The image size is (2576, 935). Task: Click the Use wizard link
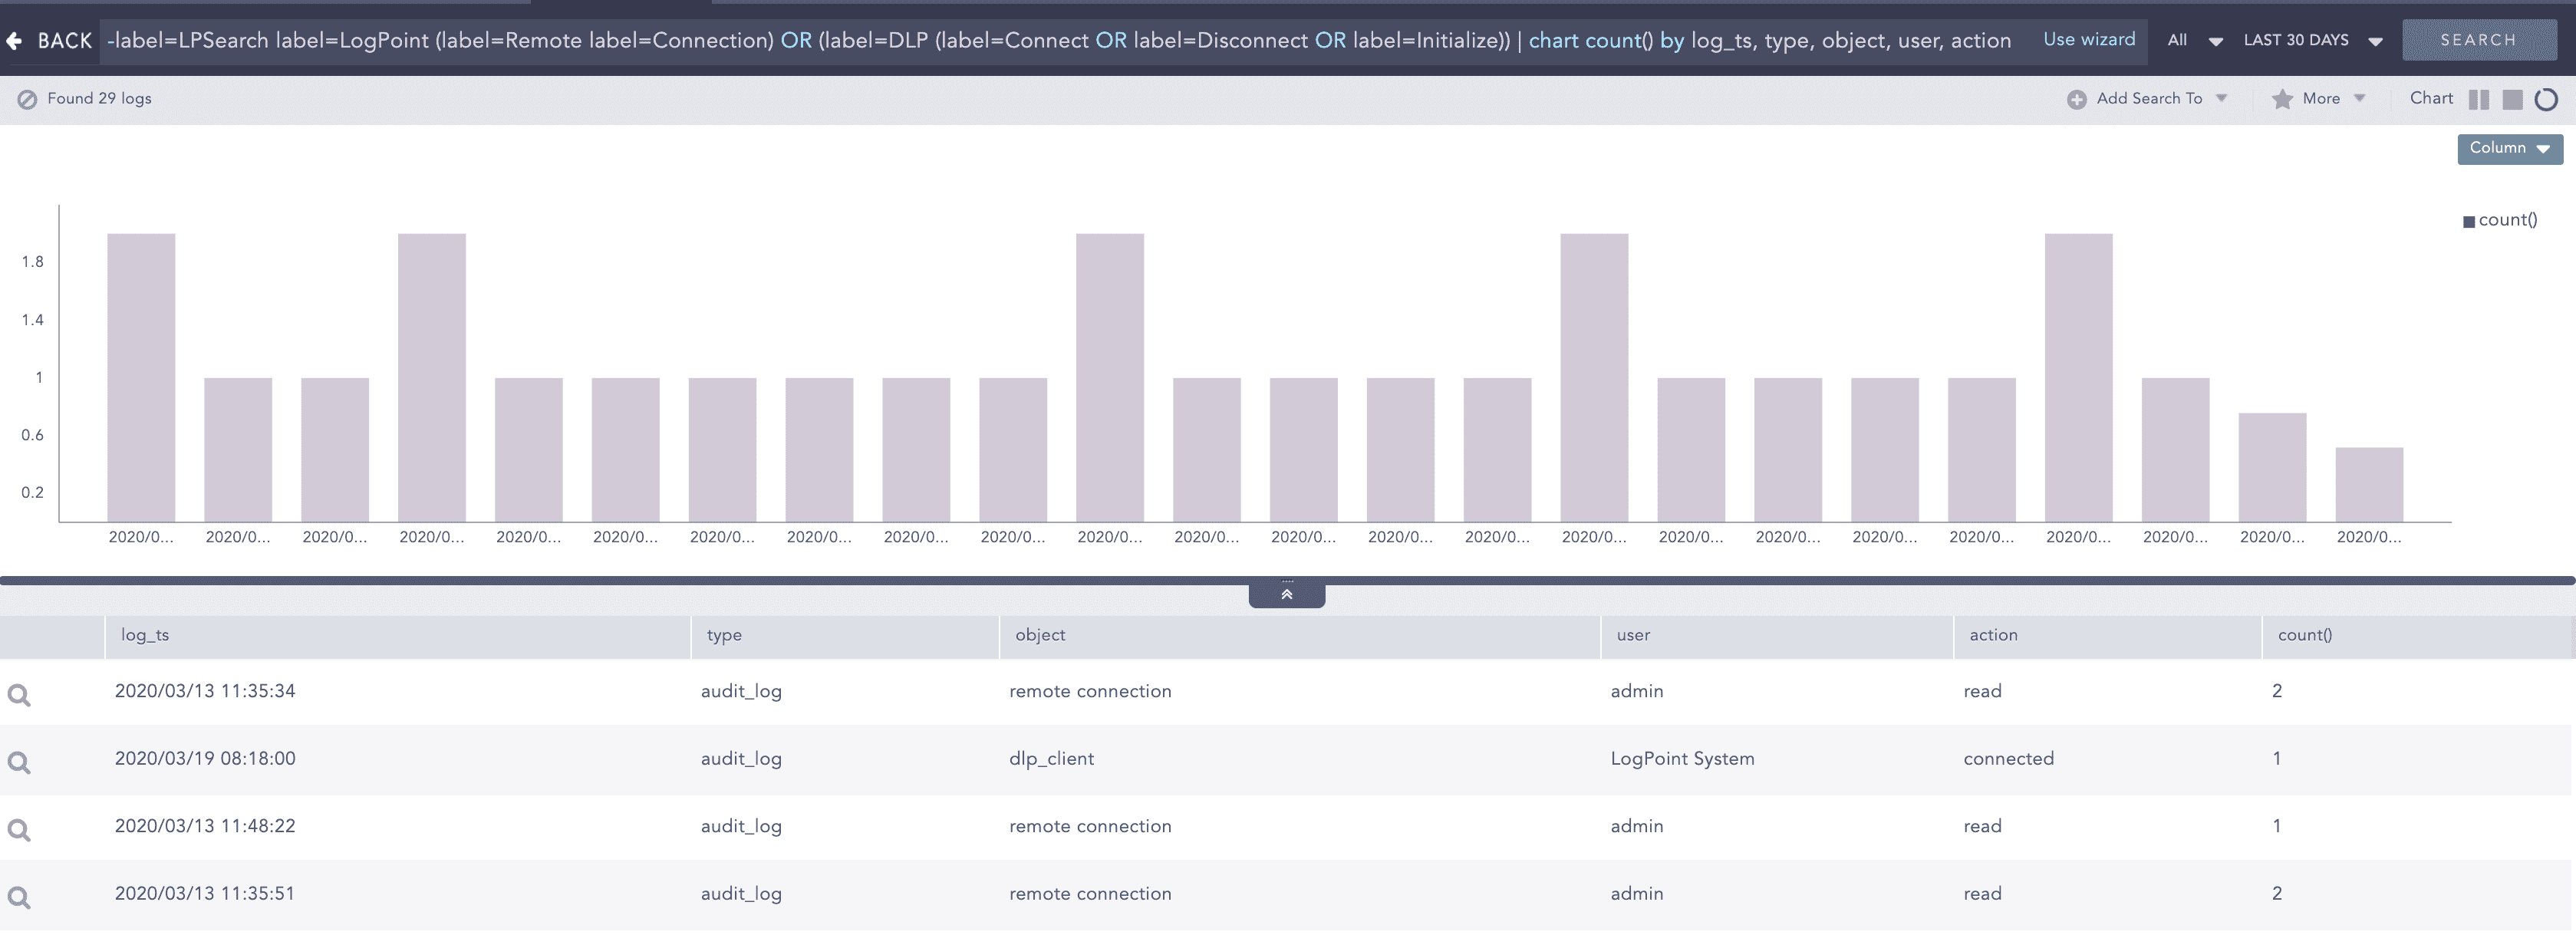click(2088, 40)
